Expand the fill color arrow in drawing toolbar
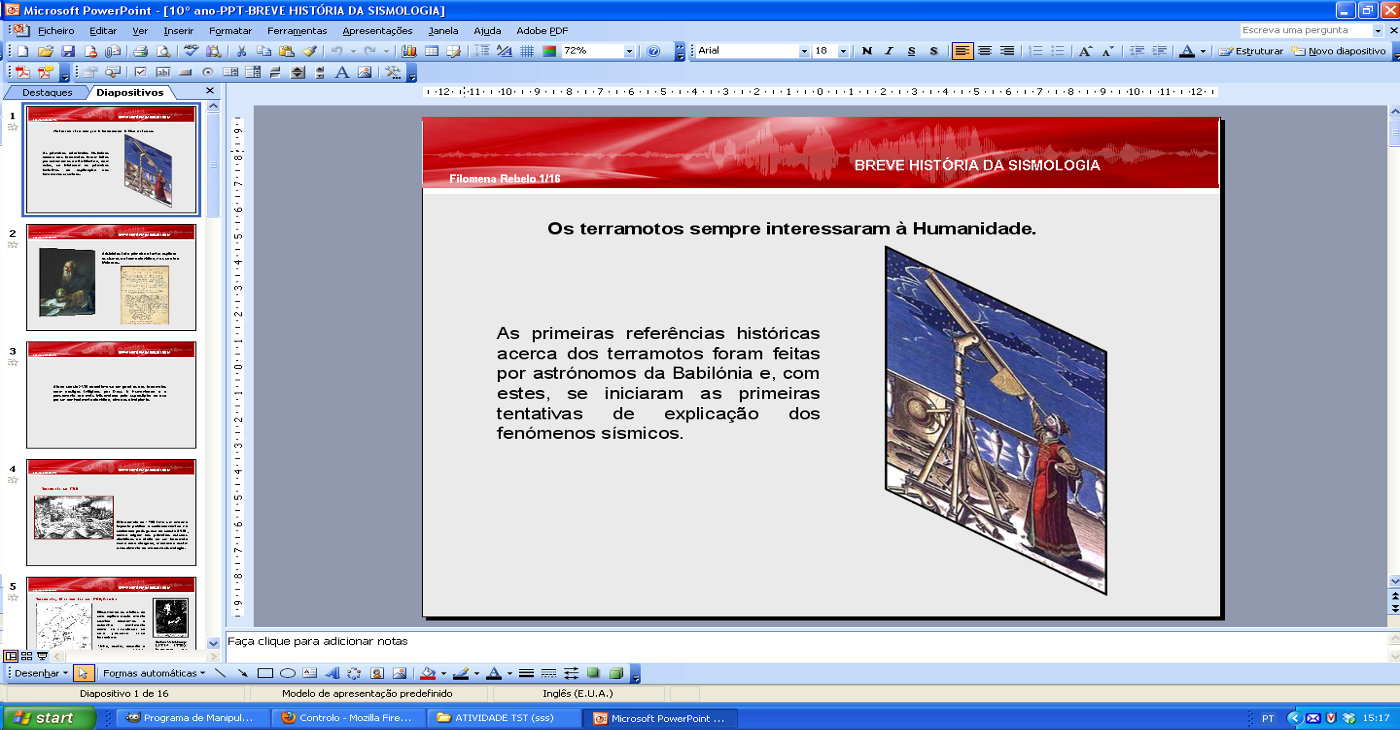 pos(444,673)
